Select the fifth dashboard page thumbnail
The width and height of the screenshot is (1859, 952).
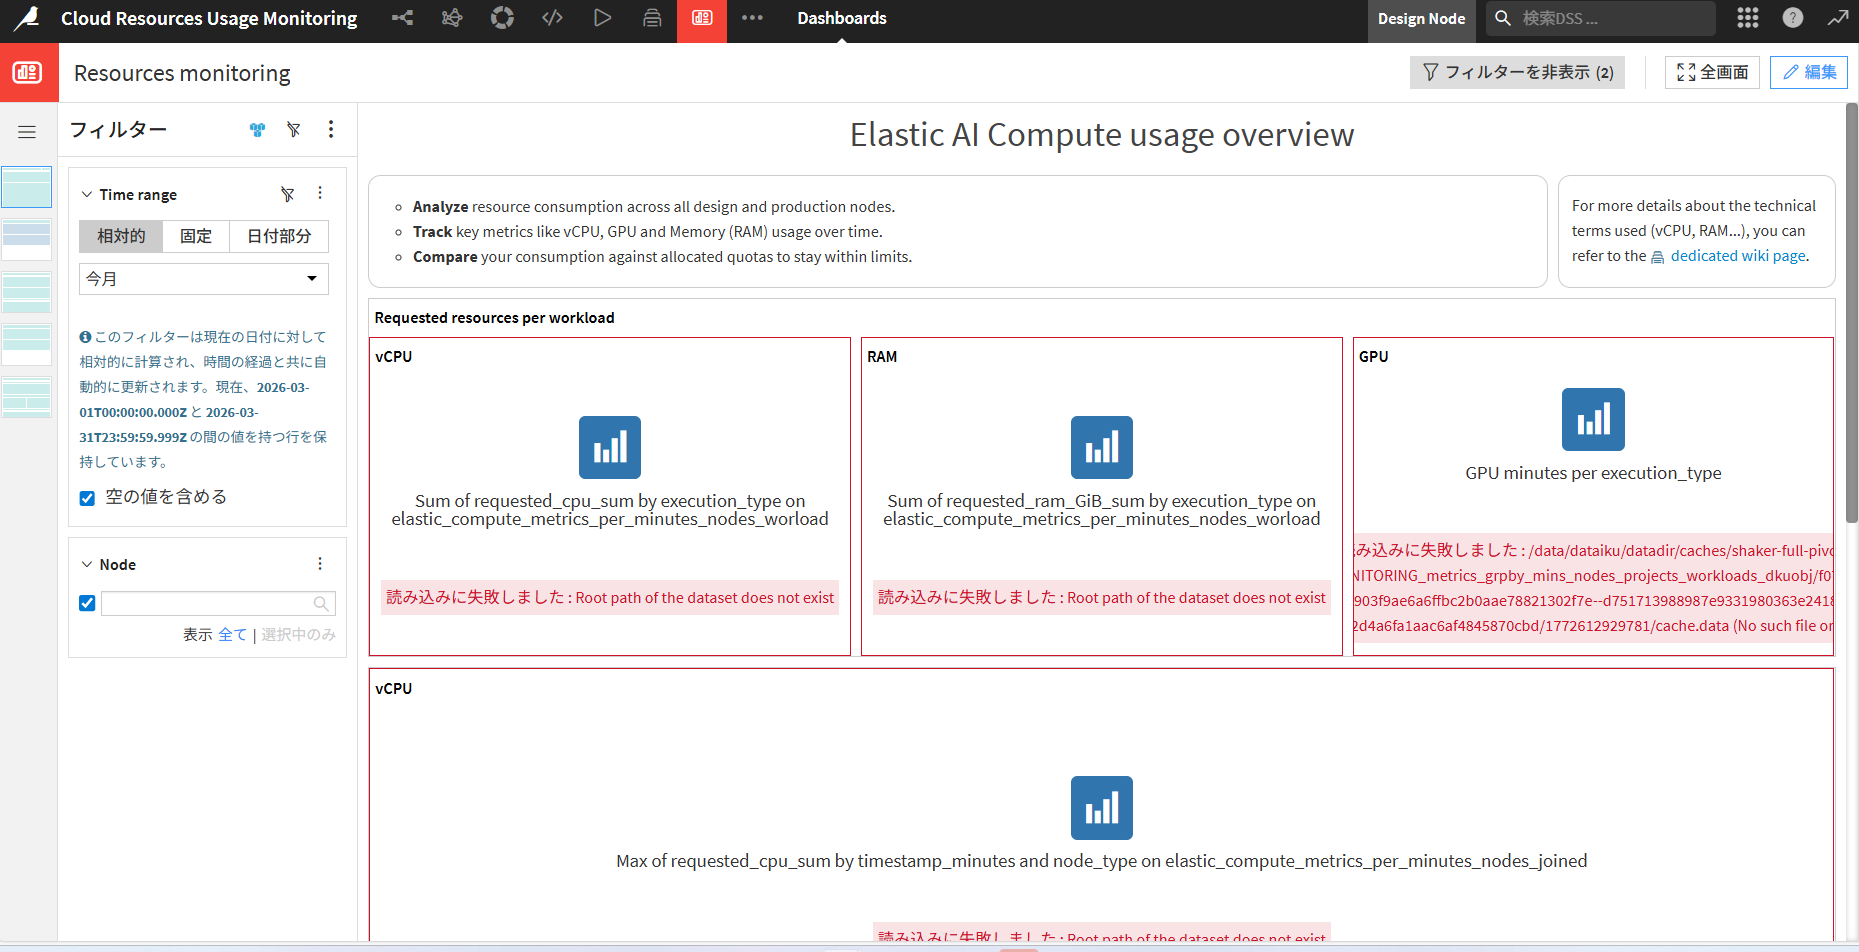coord(27,398)
